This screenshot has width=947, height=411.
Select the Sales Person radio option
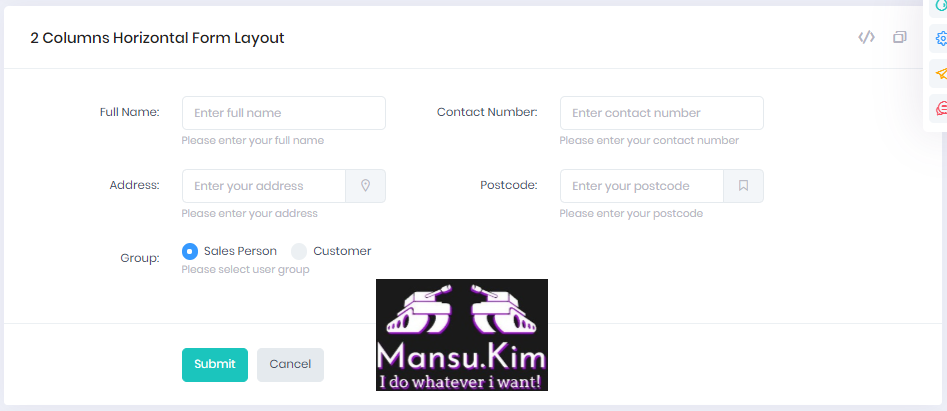190,251
